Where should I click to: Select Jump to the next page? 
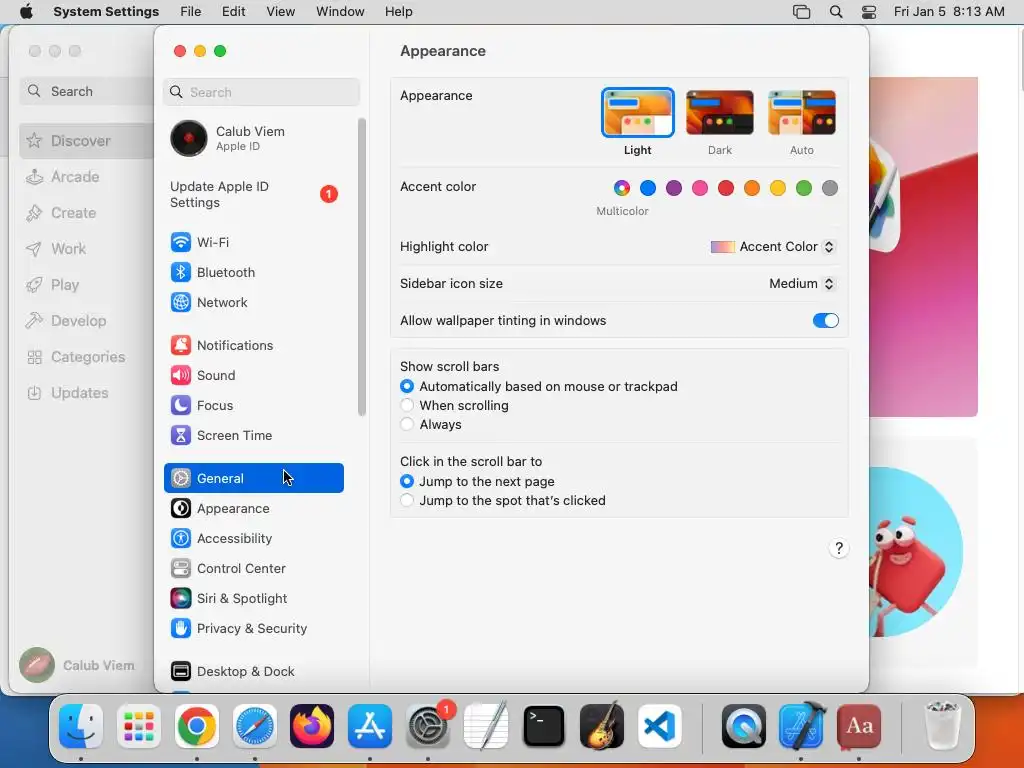(x=407, y=481)
